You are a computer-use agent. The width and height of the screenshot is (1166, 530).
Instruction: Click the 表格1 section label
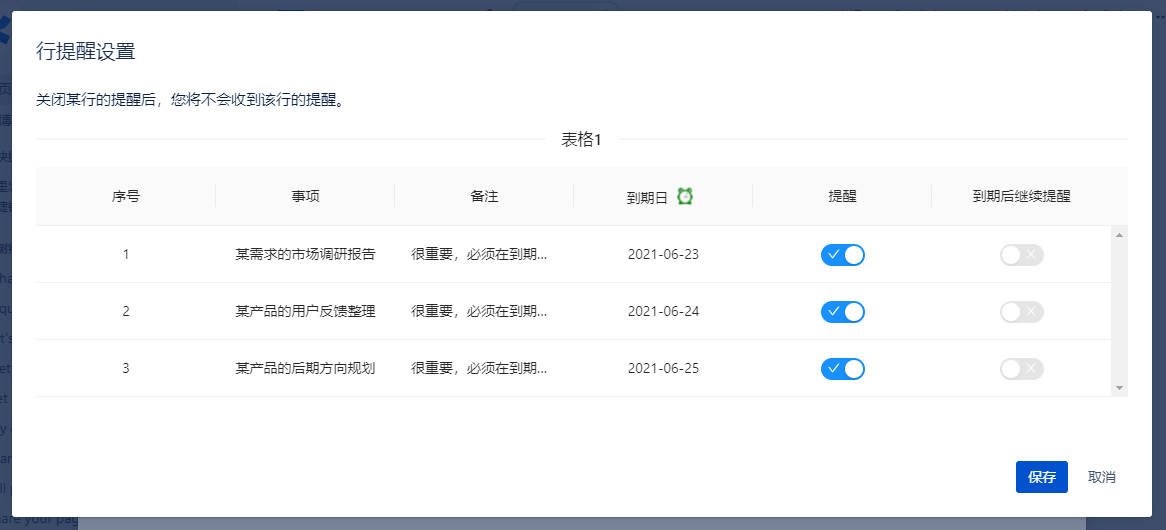tap(581, 140)
